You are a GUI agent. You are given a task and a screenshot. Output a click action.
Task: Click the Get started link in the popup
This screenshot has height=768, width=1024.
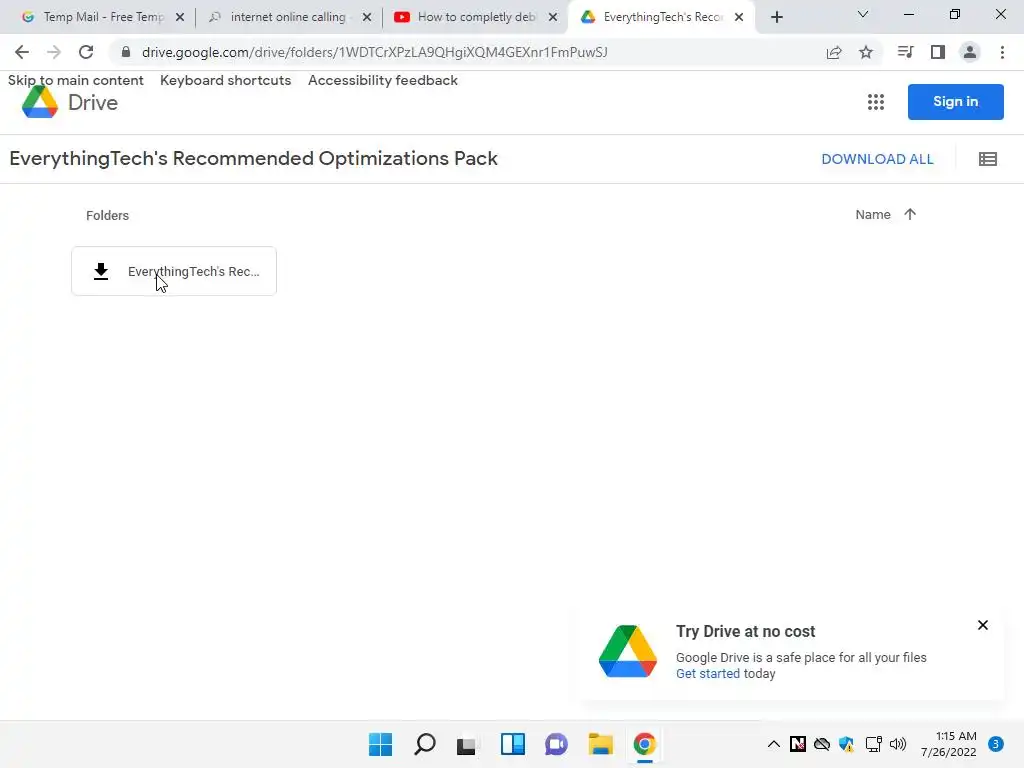[x=708, y=673]
